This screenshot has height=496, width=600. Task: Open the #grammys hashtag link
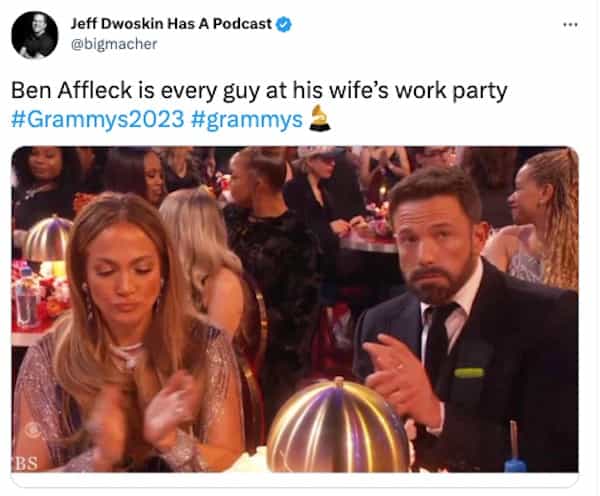[246, 119]
